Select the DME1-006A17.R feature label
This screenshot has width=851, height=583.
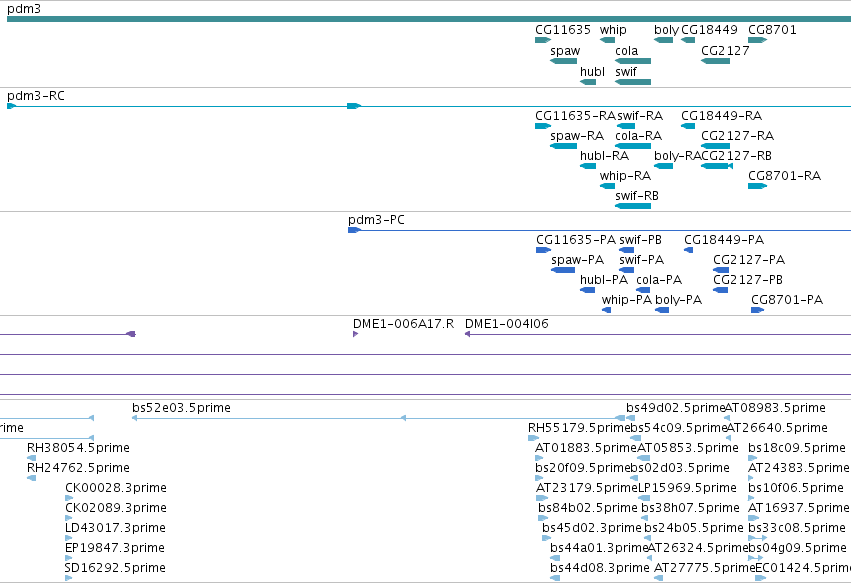pos(403,324)
